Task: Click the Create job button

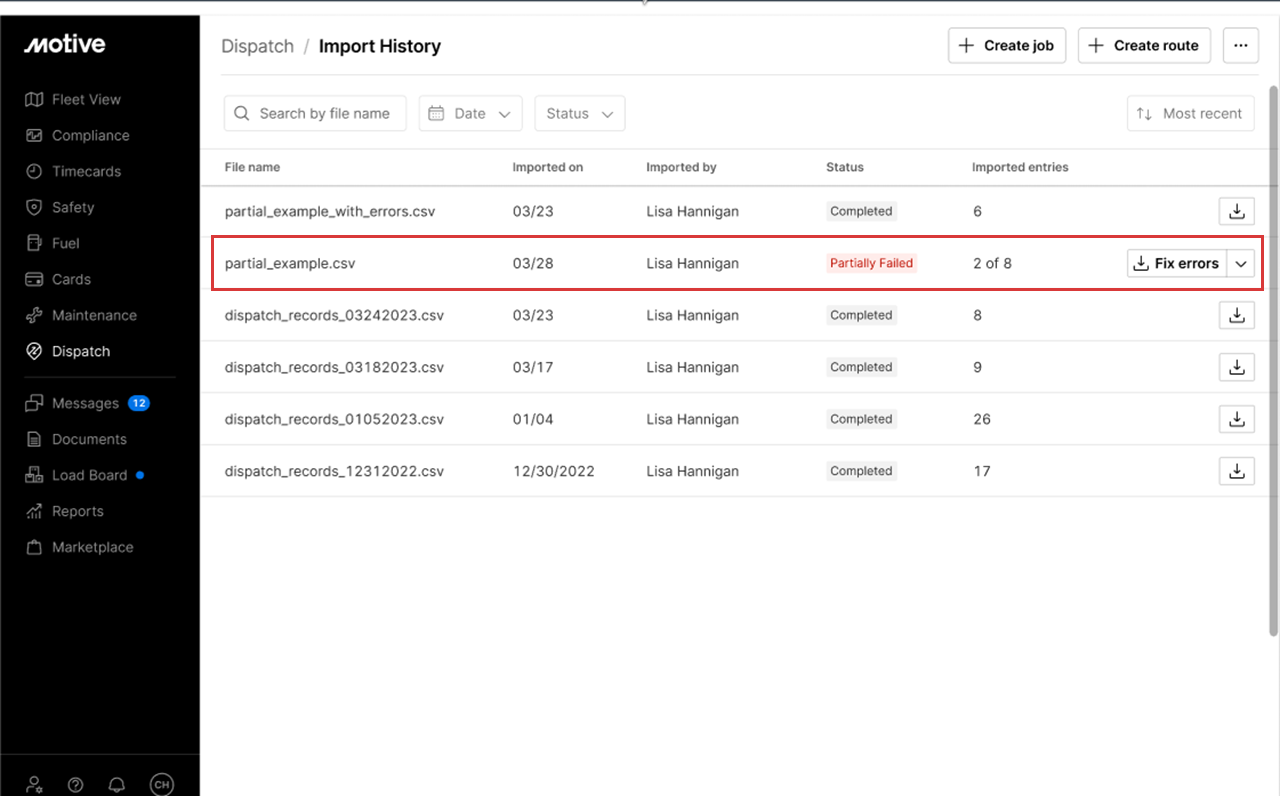Action: pyautogui.click(x=1007, y=45)
